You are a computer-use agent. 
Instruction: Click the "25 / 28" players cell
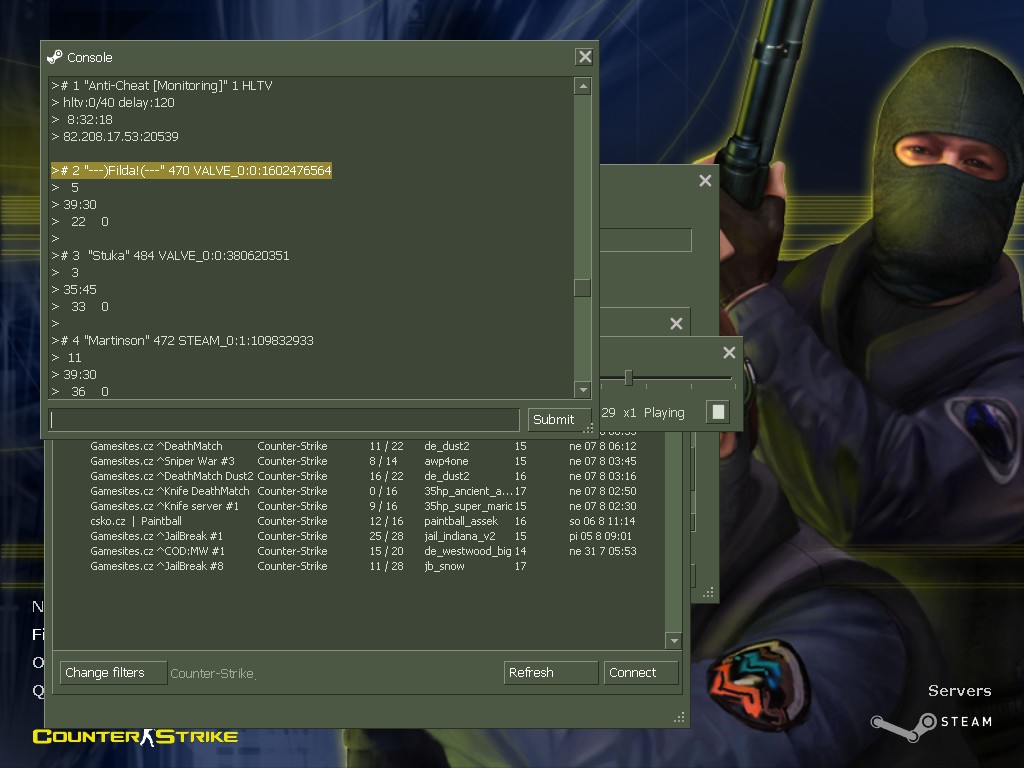(x=386, y=536)
